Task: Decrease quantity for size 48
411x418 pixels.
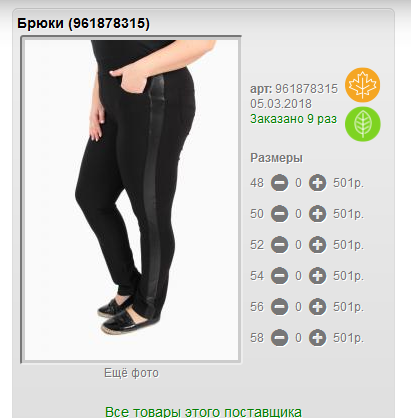Action: (x=279, y=183)
